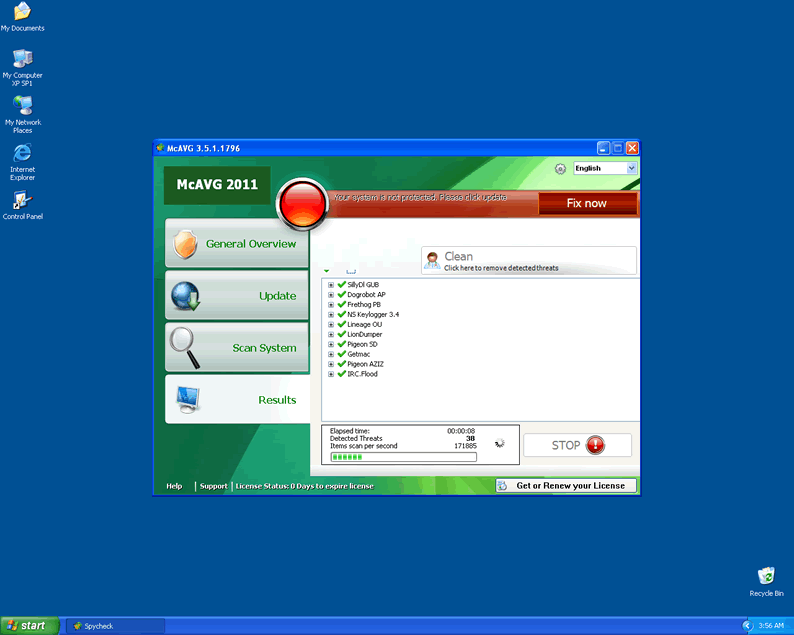Click the green scan progress bar
Viewport: 794px width, 635px height.
coord(403,457)
